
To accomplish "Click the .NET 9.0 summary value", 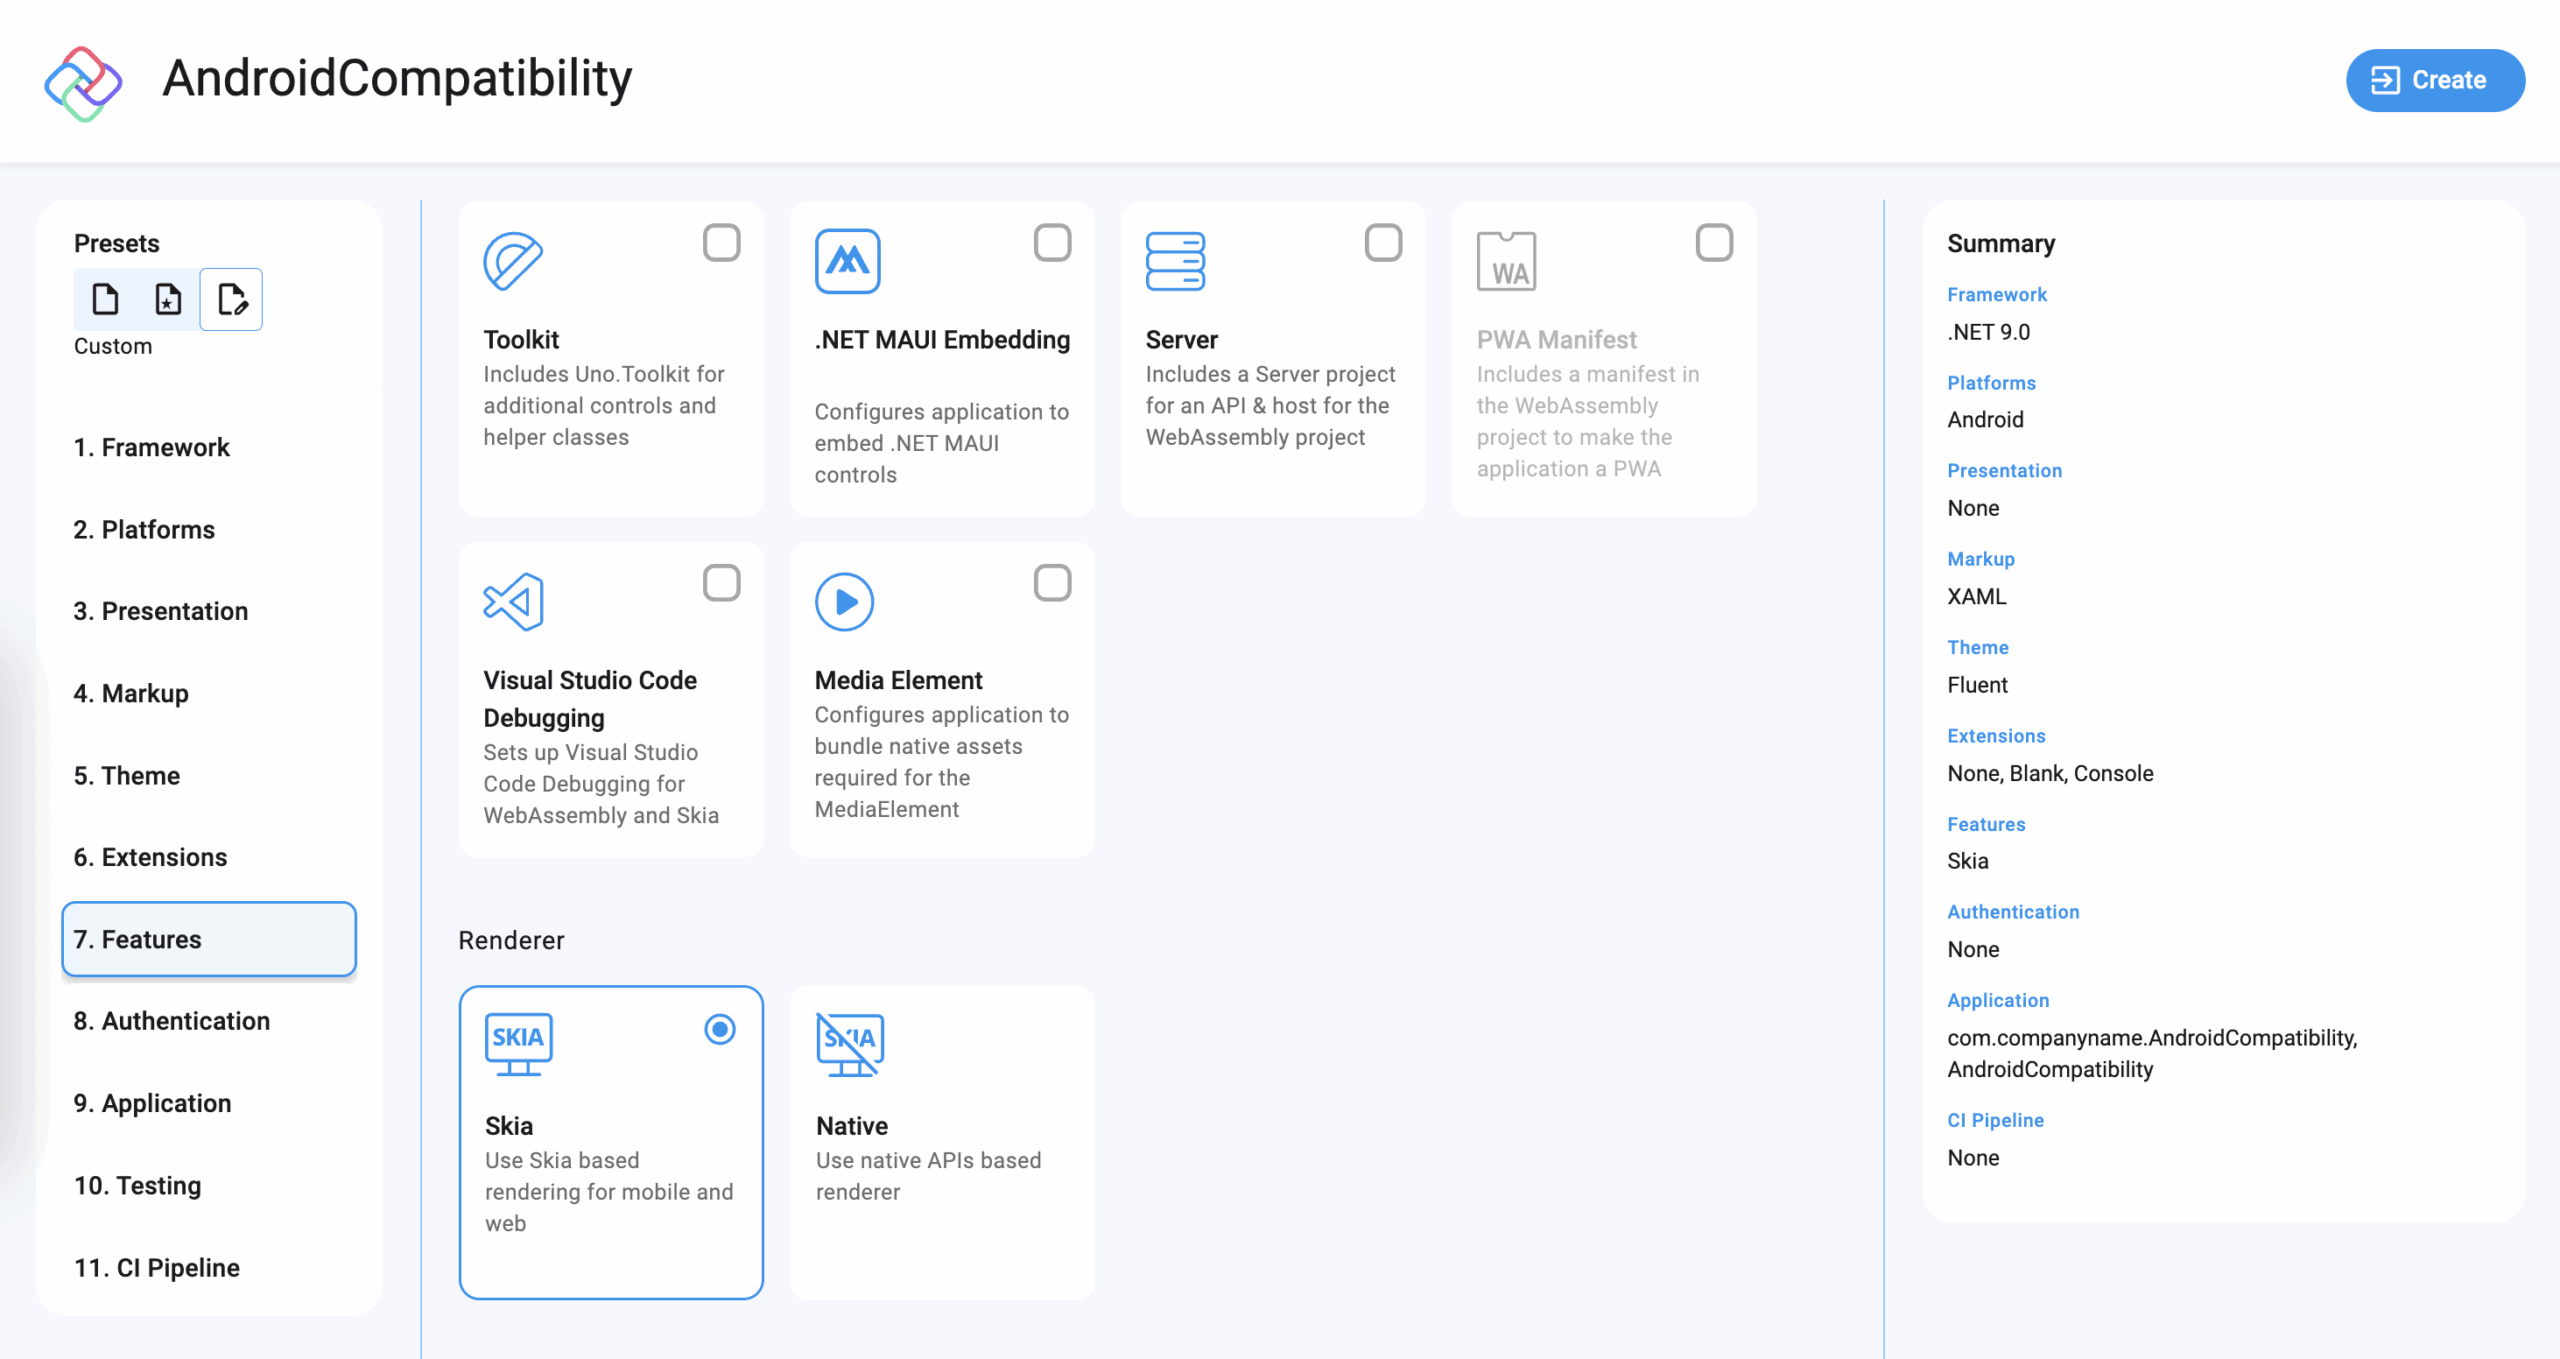I will tap(1988, 332).
